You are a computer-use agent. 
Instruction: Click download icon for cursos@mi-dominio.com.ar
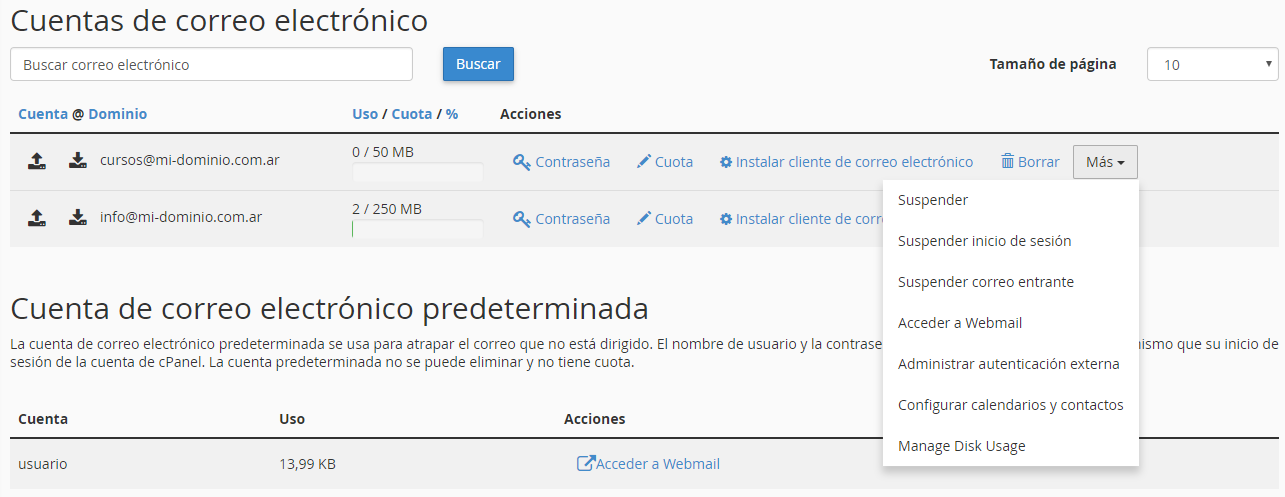coord(78,161)
